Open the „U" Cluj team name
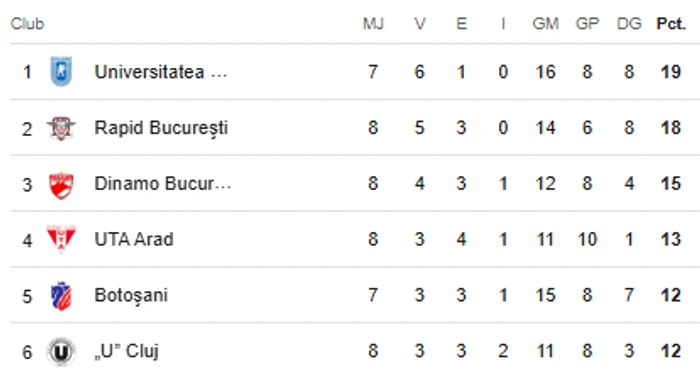Viewport: 700px width, 375px height. 126,351
